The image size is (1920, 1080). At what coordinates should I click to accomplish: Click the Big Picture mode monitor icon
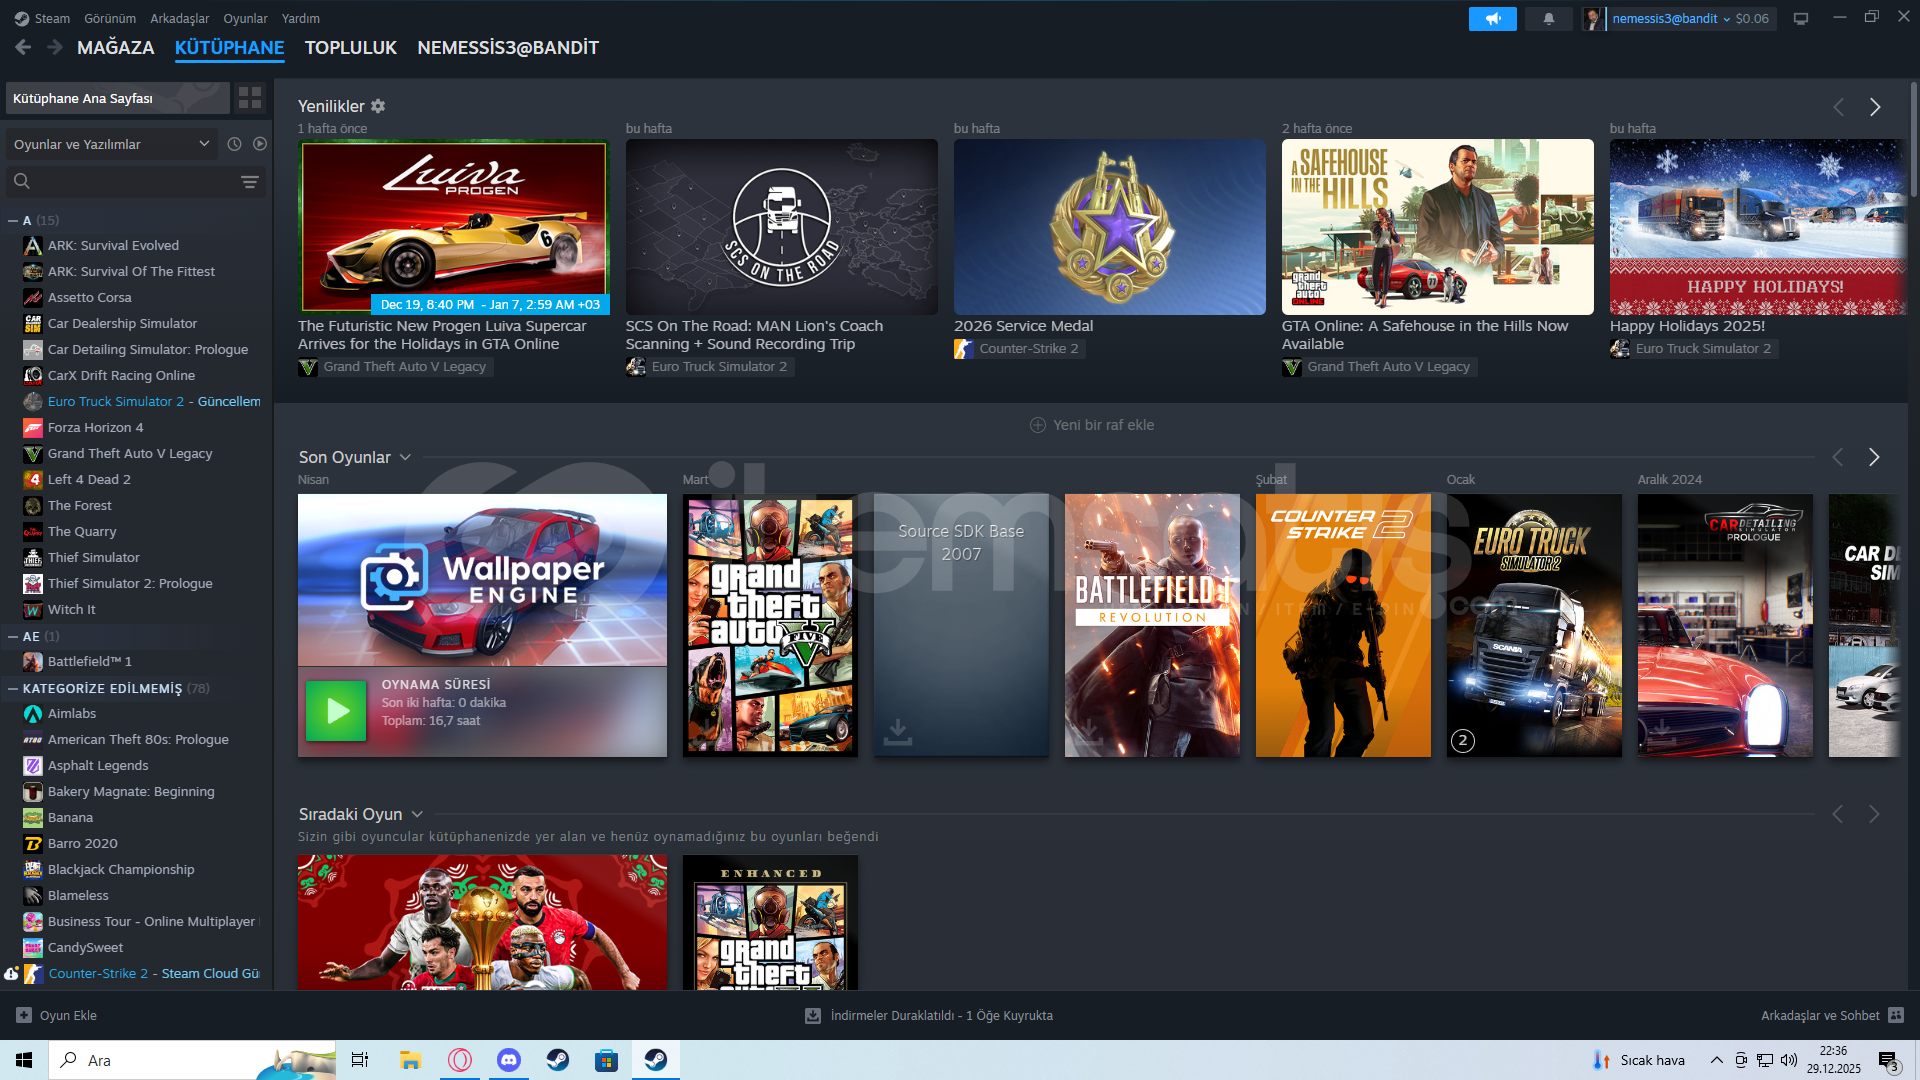coord(1801,19)
